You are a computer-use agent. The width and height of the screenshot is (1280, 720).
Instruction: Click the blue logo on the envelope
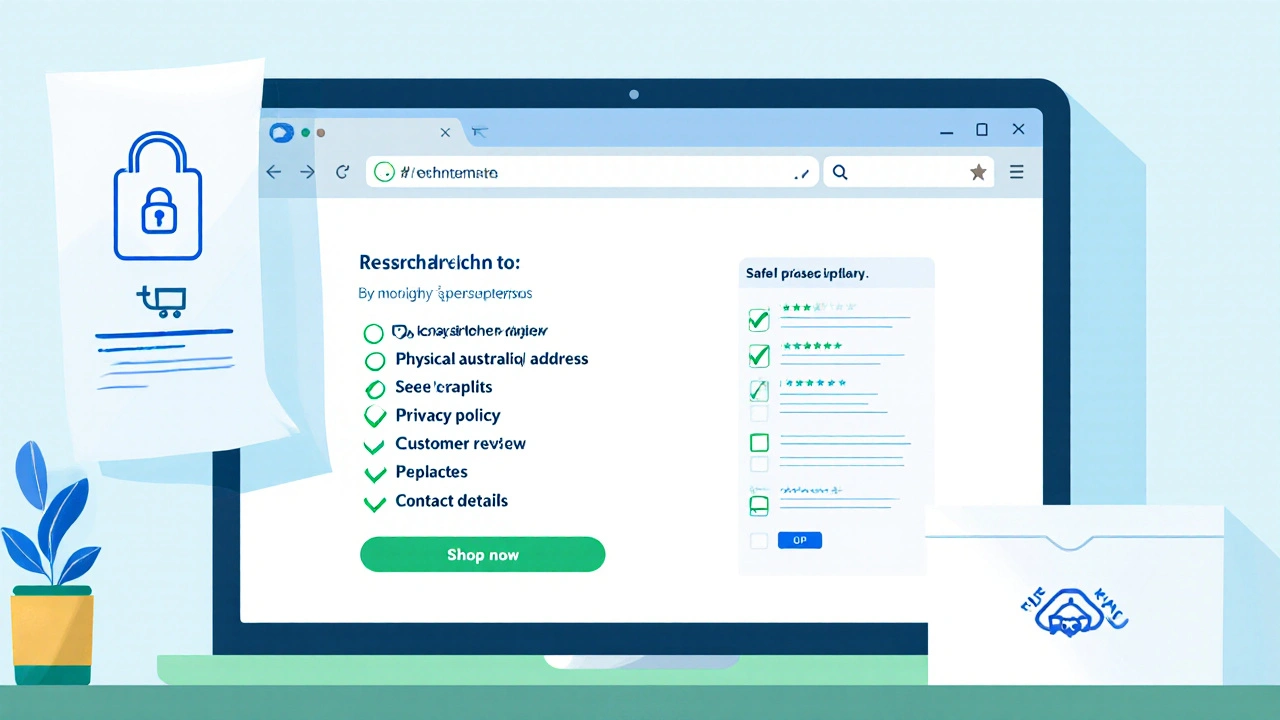(x=1071, y=610)
